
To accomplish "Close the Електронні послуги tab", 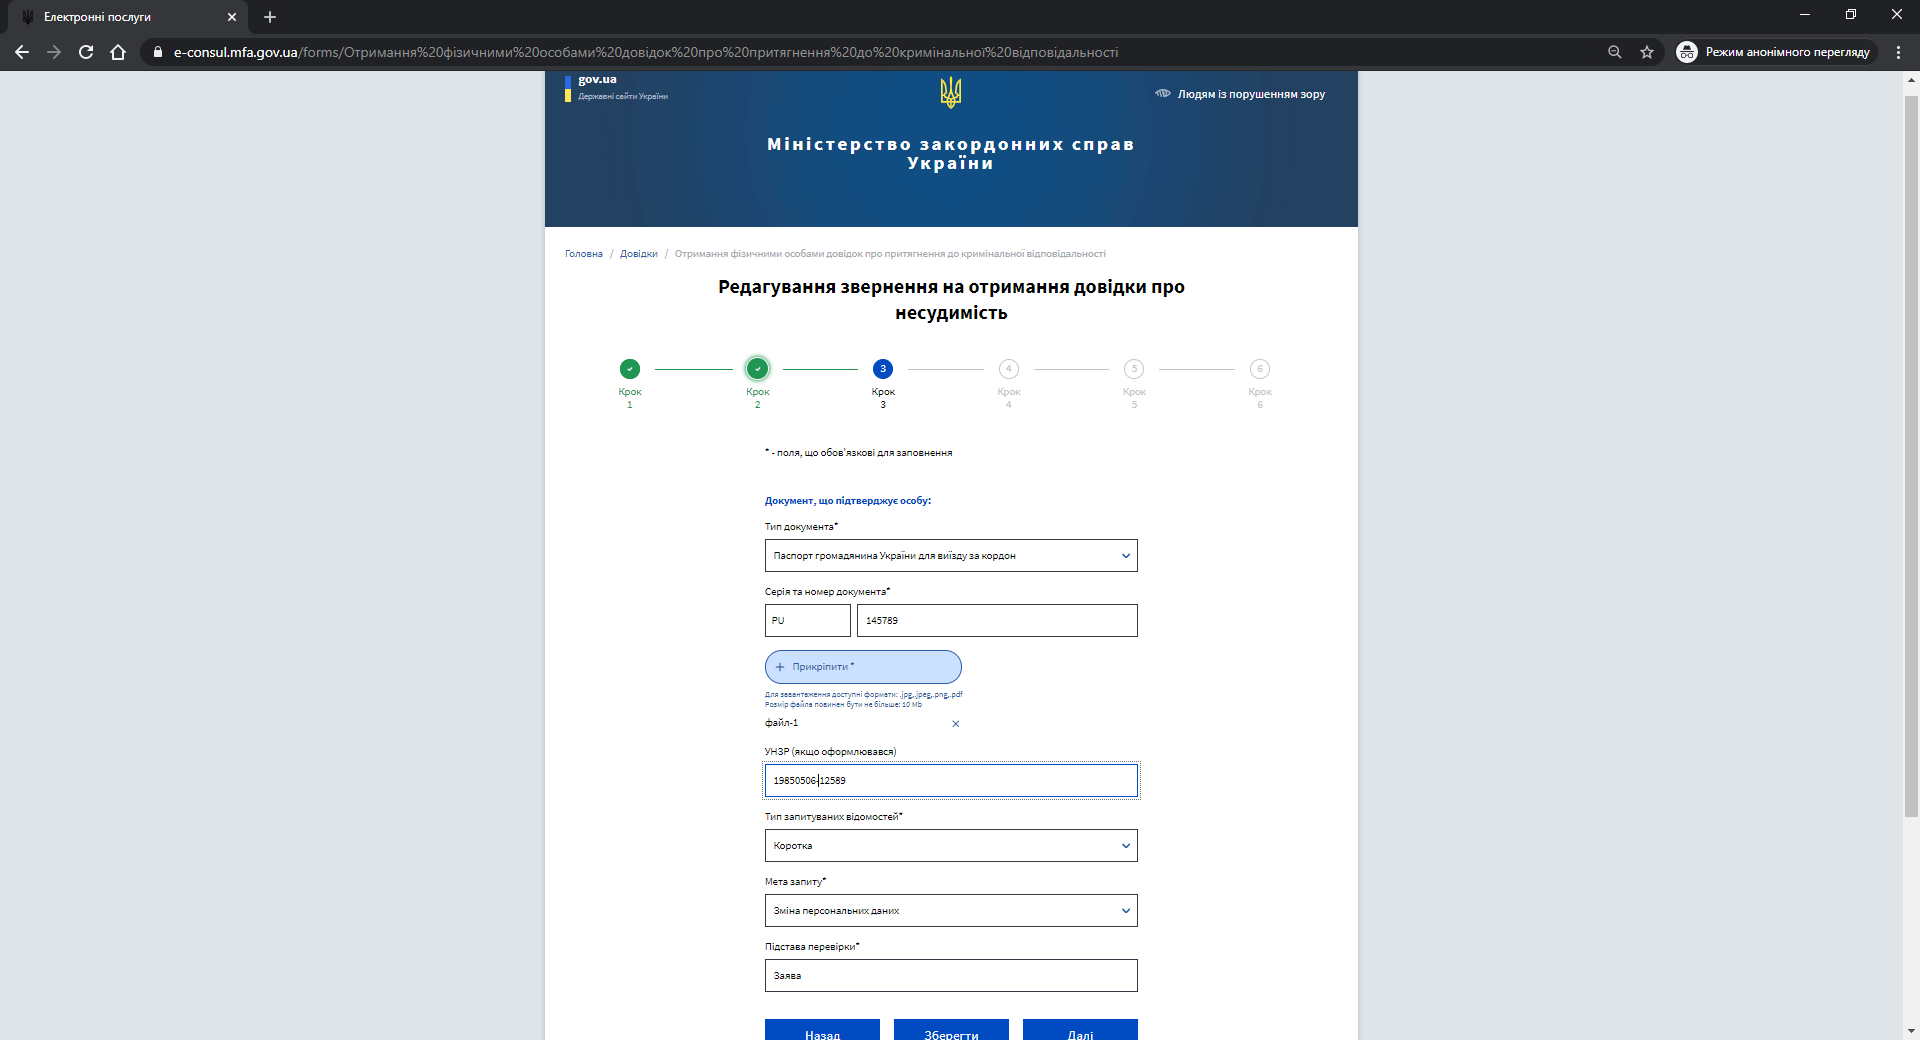I will 232,17.
